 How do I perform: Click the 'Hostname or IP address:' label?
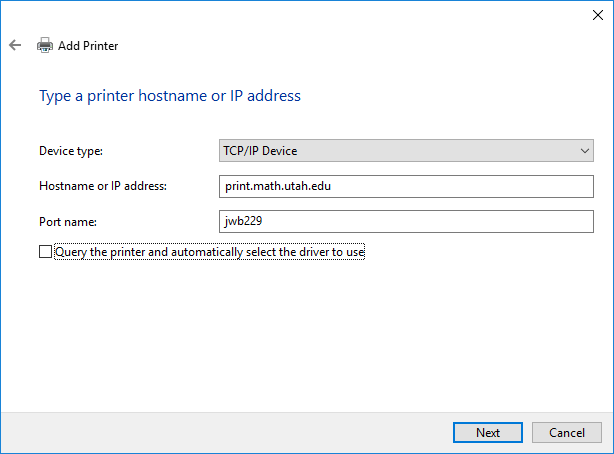102,186
